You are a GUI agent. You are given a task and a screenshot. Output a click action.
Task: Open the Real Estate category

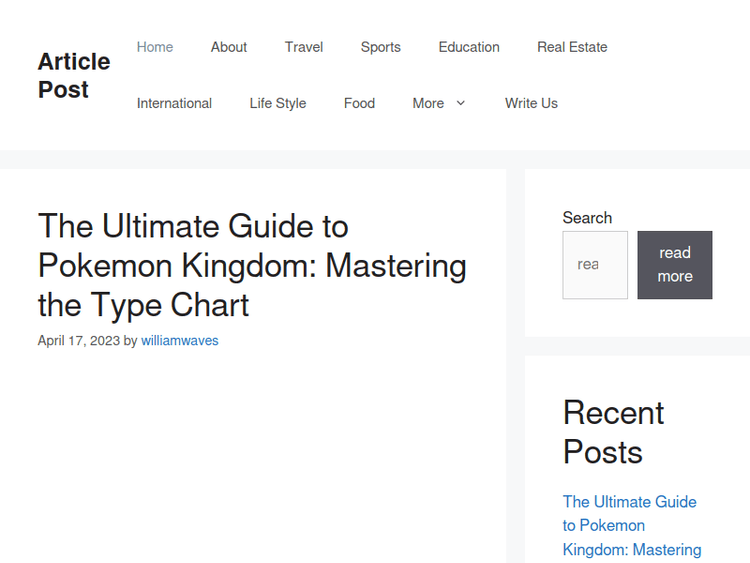572,47
